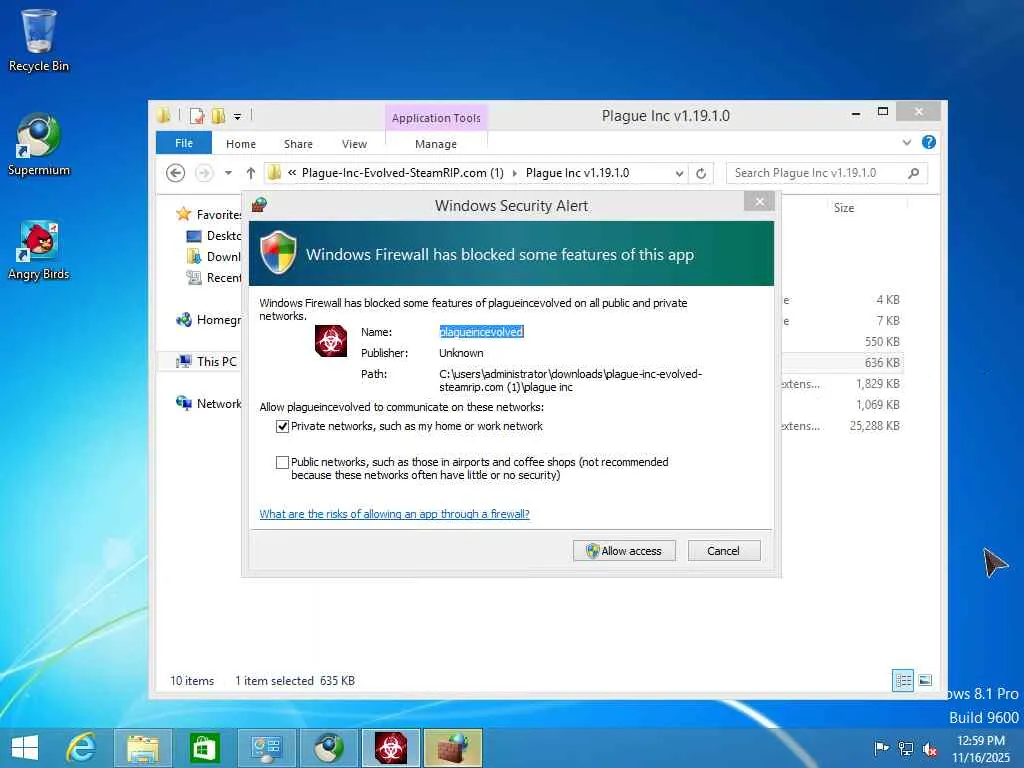Select Recent places in navigation pane
This screenshot has height=768, width=1024.
(x=214, y=278)
